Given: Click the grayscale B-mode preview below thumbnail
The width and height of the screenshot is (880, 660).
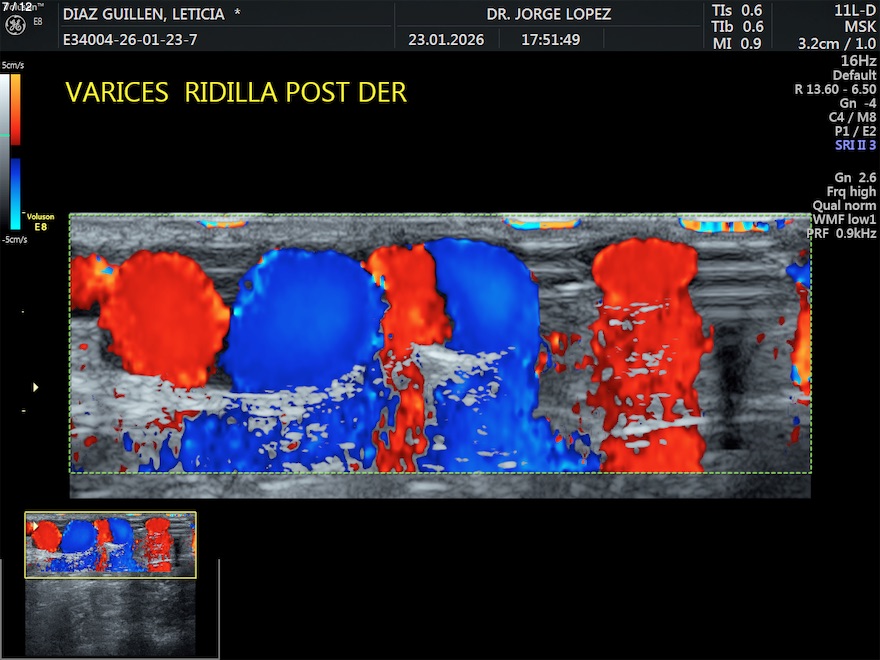Looking at the screenshot, I should point(110,616).
